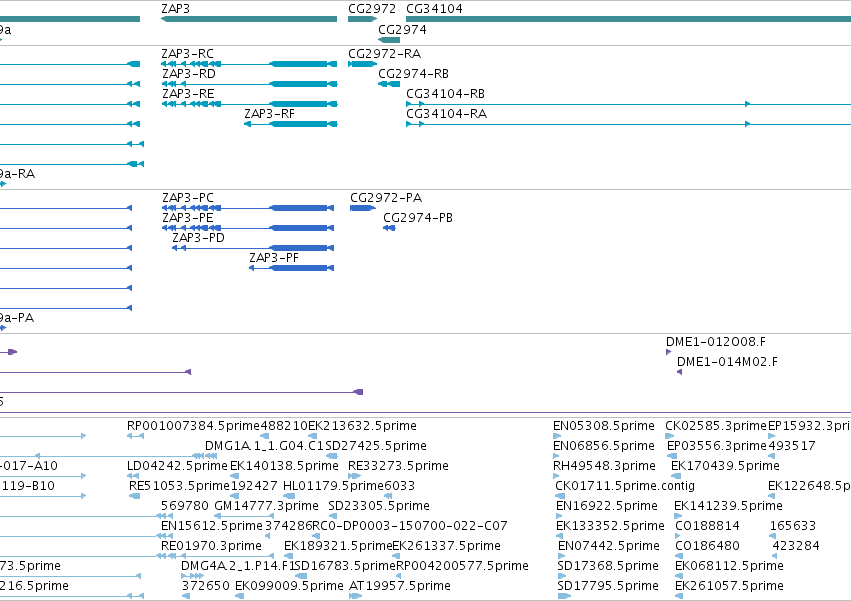
Task: Open transcript CG2972-RA
Action: (384, 54)
